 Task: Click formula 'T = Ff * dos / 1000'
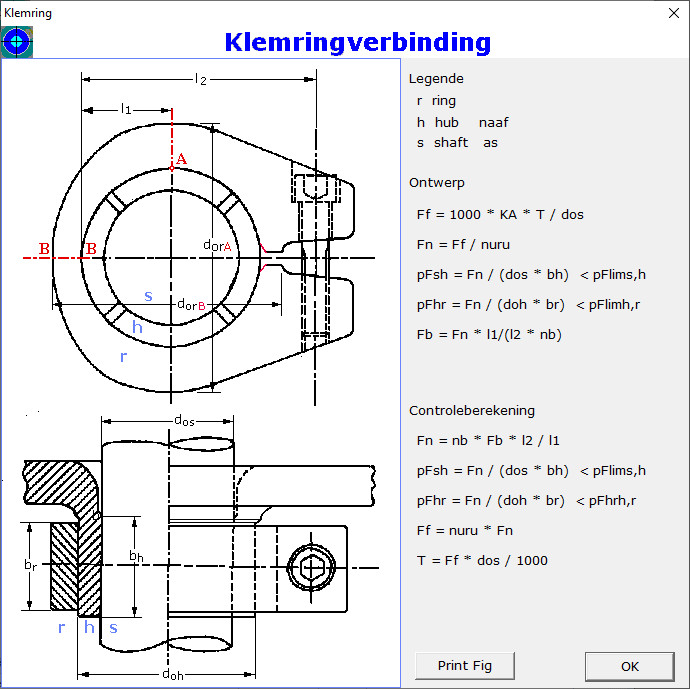(x=482, y=561)
